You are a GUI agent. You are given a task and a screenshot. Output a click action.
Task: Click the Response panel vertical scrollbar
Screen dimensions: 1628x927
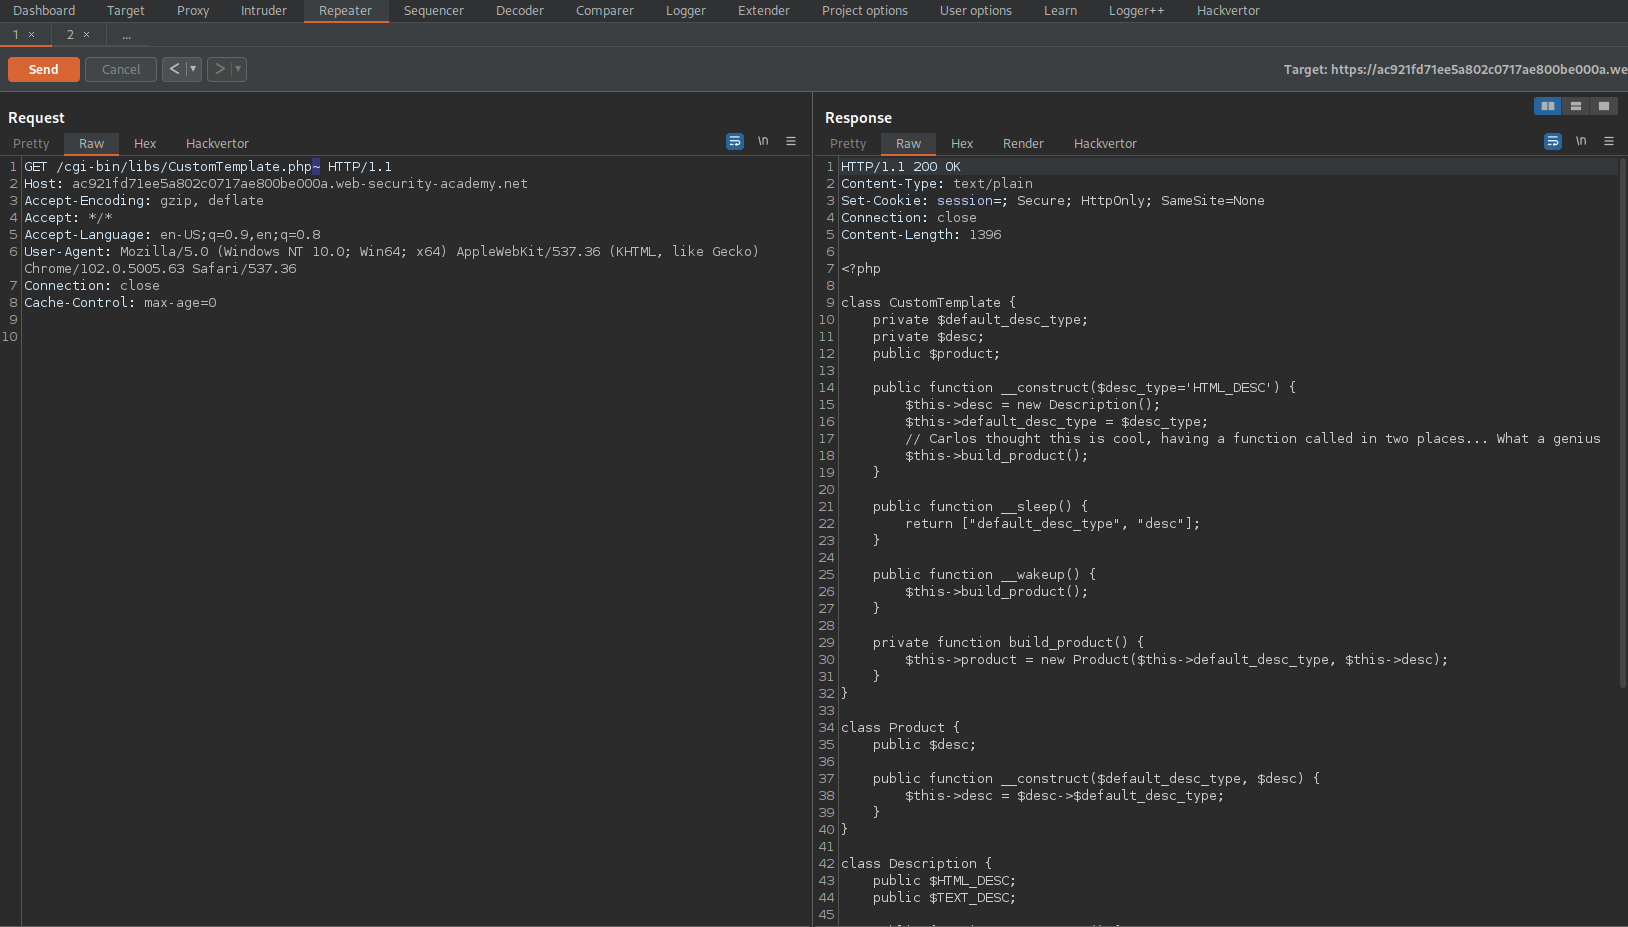coord(1622,423)
